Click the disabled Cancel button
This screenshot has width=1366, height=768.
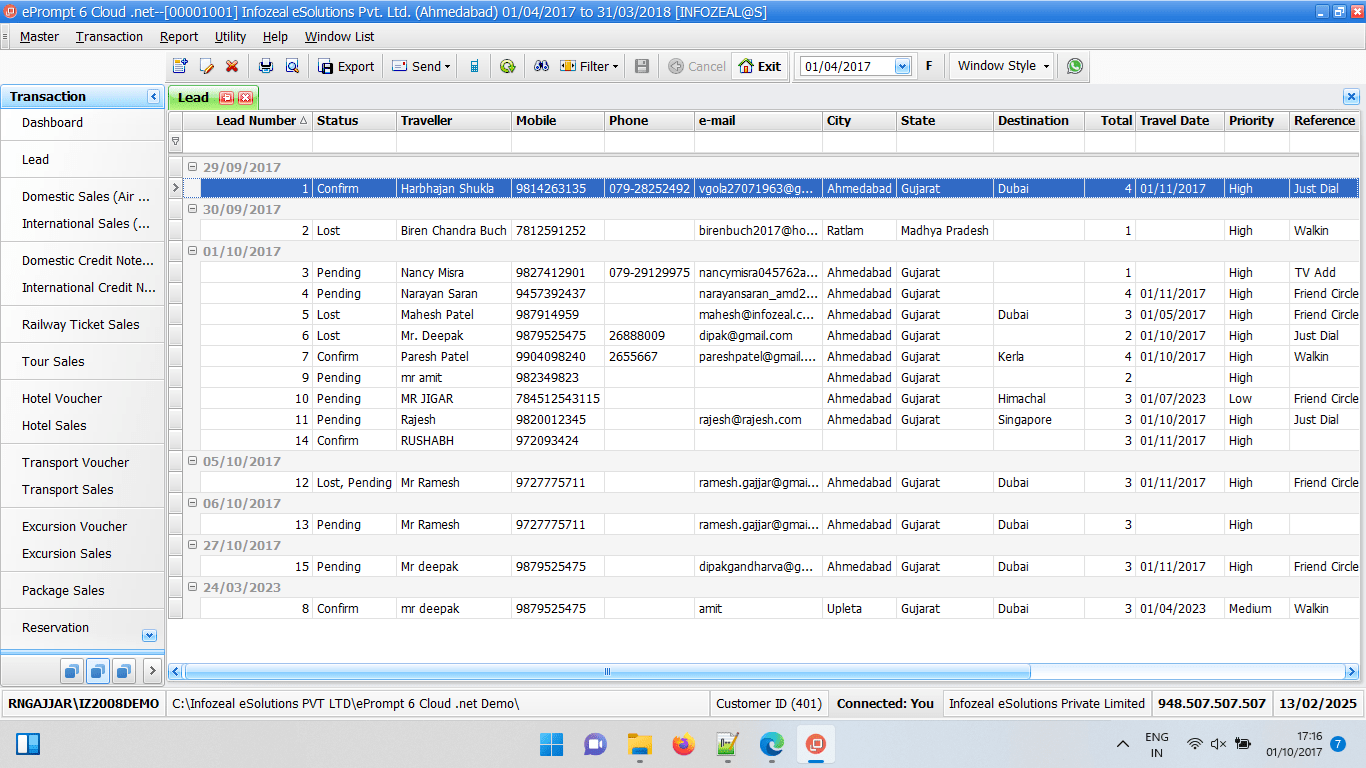tap(696, 66)
